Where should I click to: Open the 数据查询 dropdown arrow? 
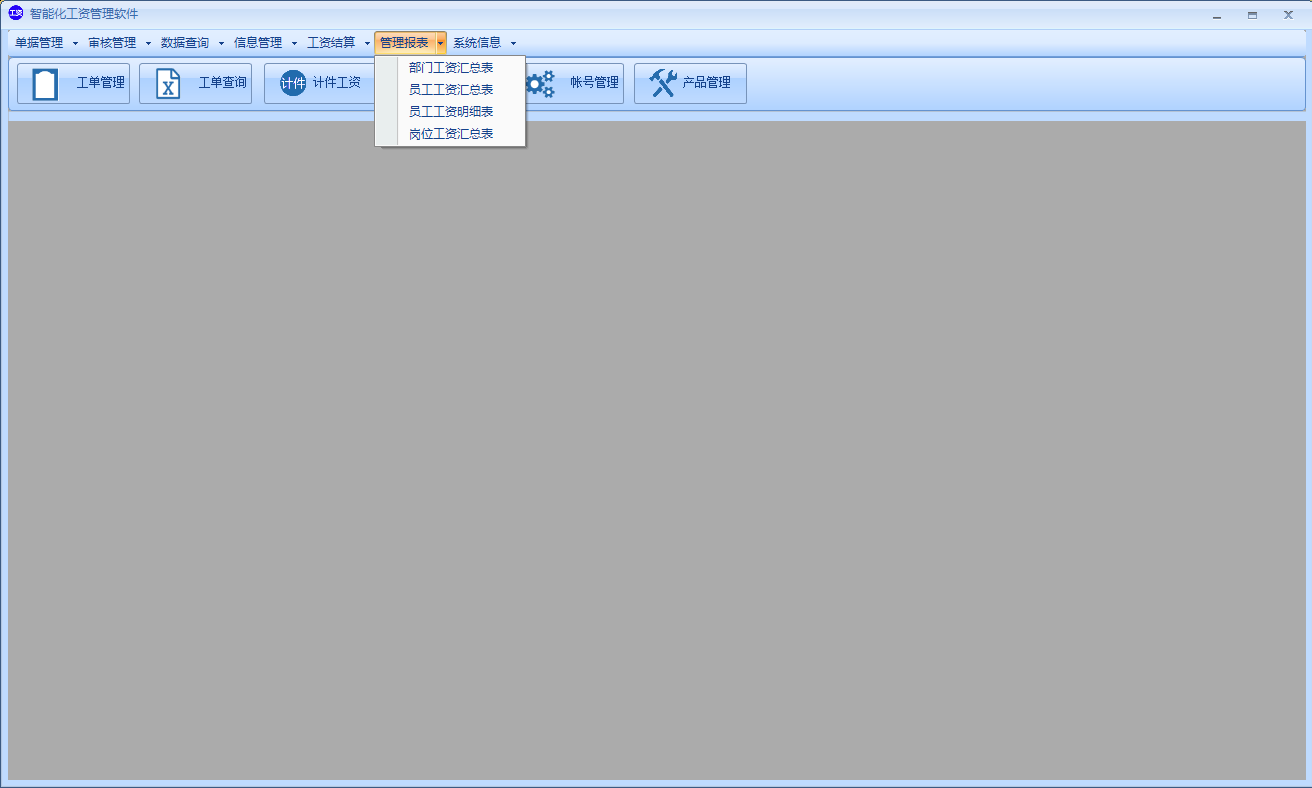pyautogui.click(x=221, y=43)
